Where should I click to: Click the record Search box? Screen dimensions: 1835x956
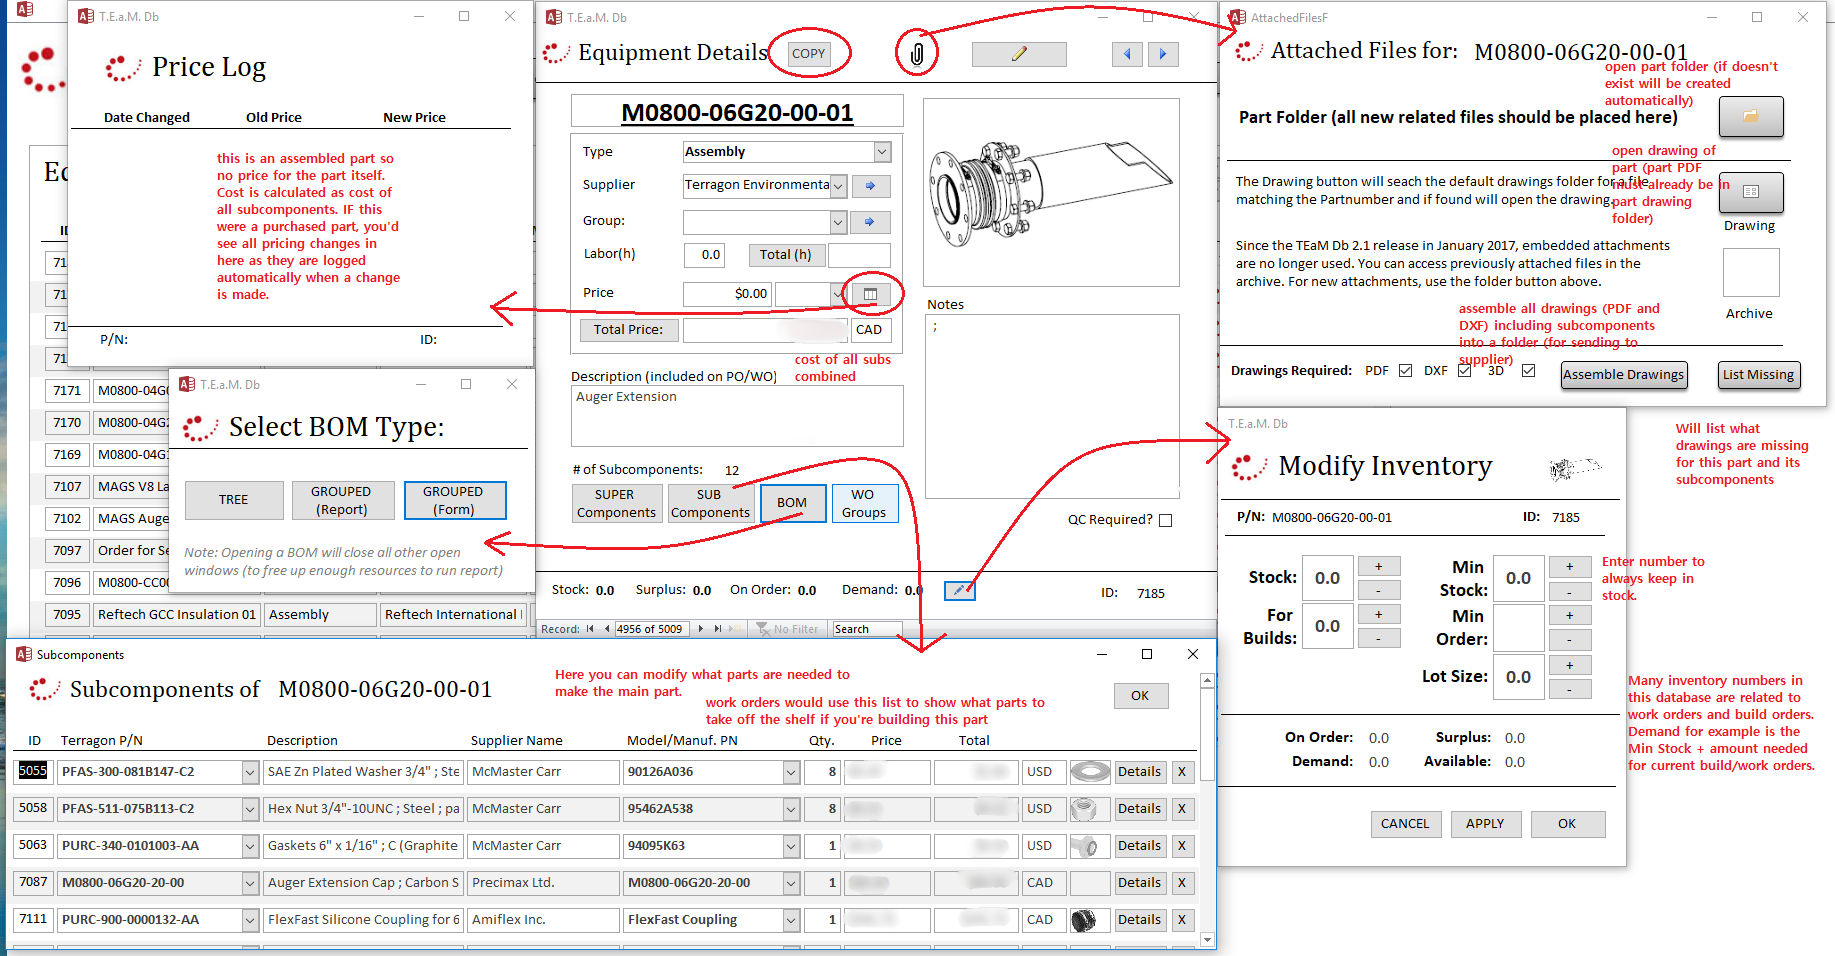(x=867, y=629)
